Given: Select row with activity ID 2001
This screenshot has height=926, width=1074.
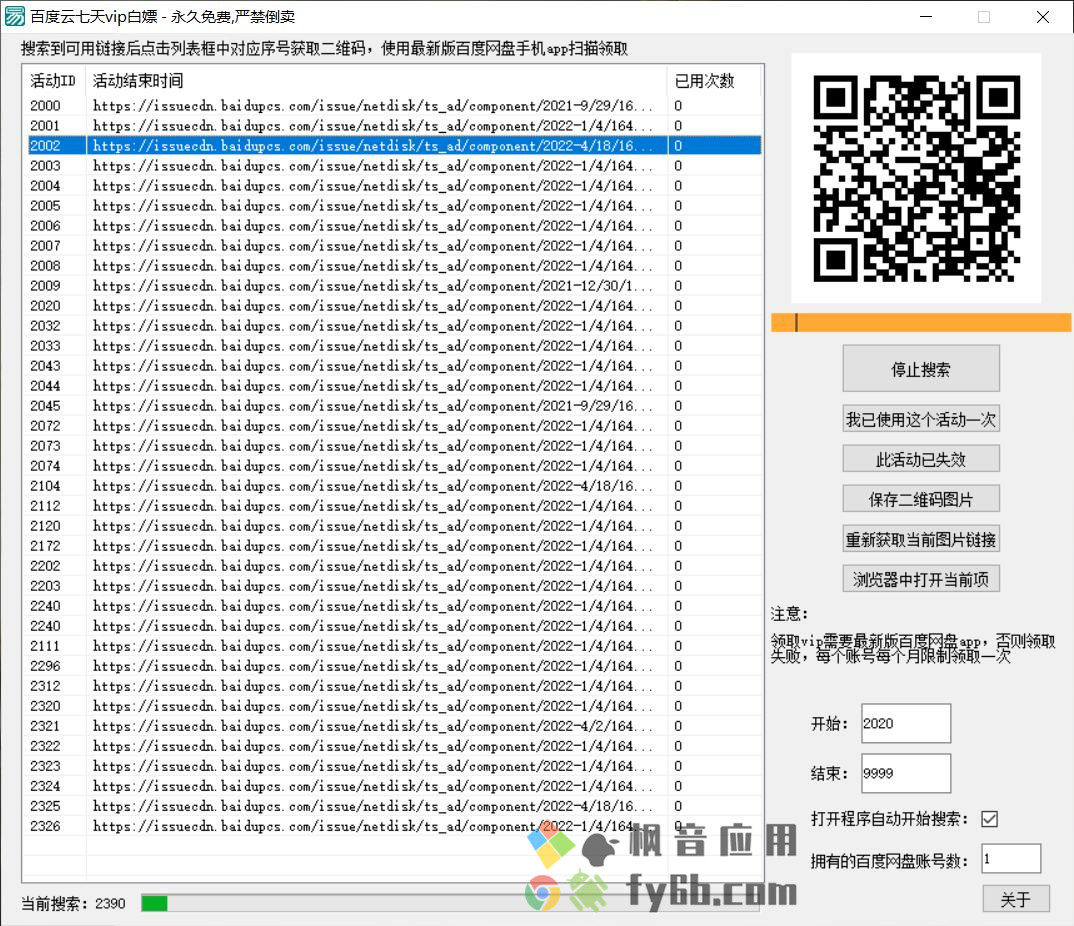Looking at the screenshot, I should click(394, 125).
